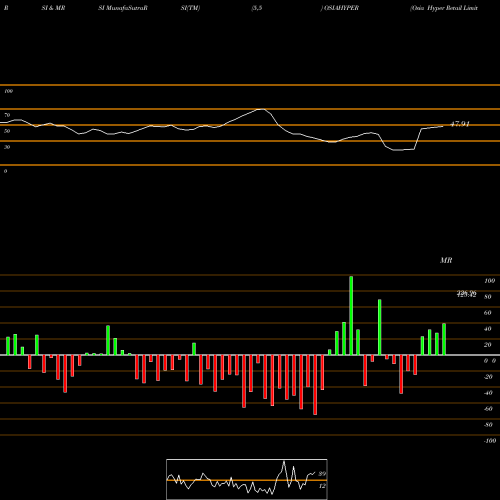
Task: Click the RSI axis label 70
Action: (7, 115)
